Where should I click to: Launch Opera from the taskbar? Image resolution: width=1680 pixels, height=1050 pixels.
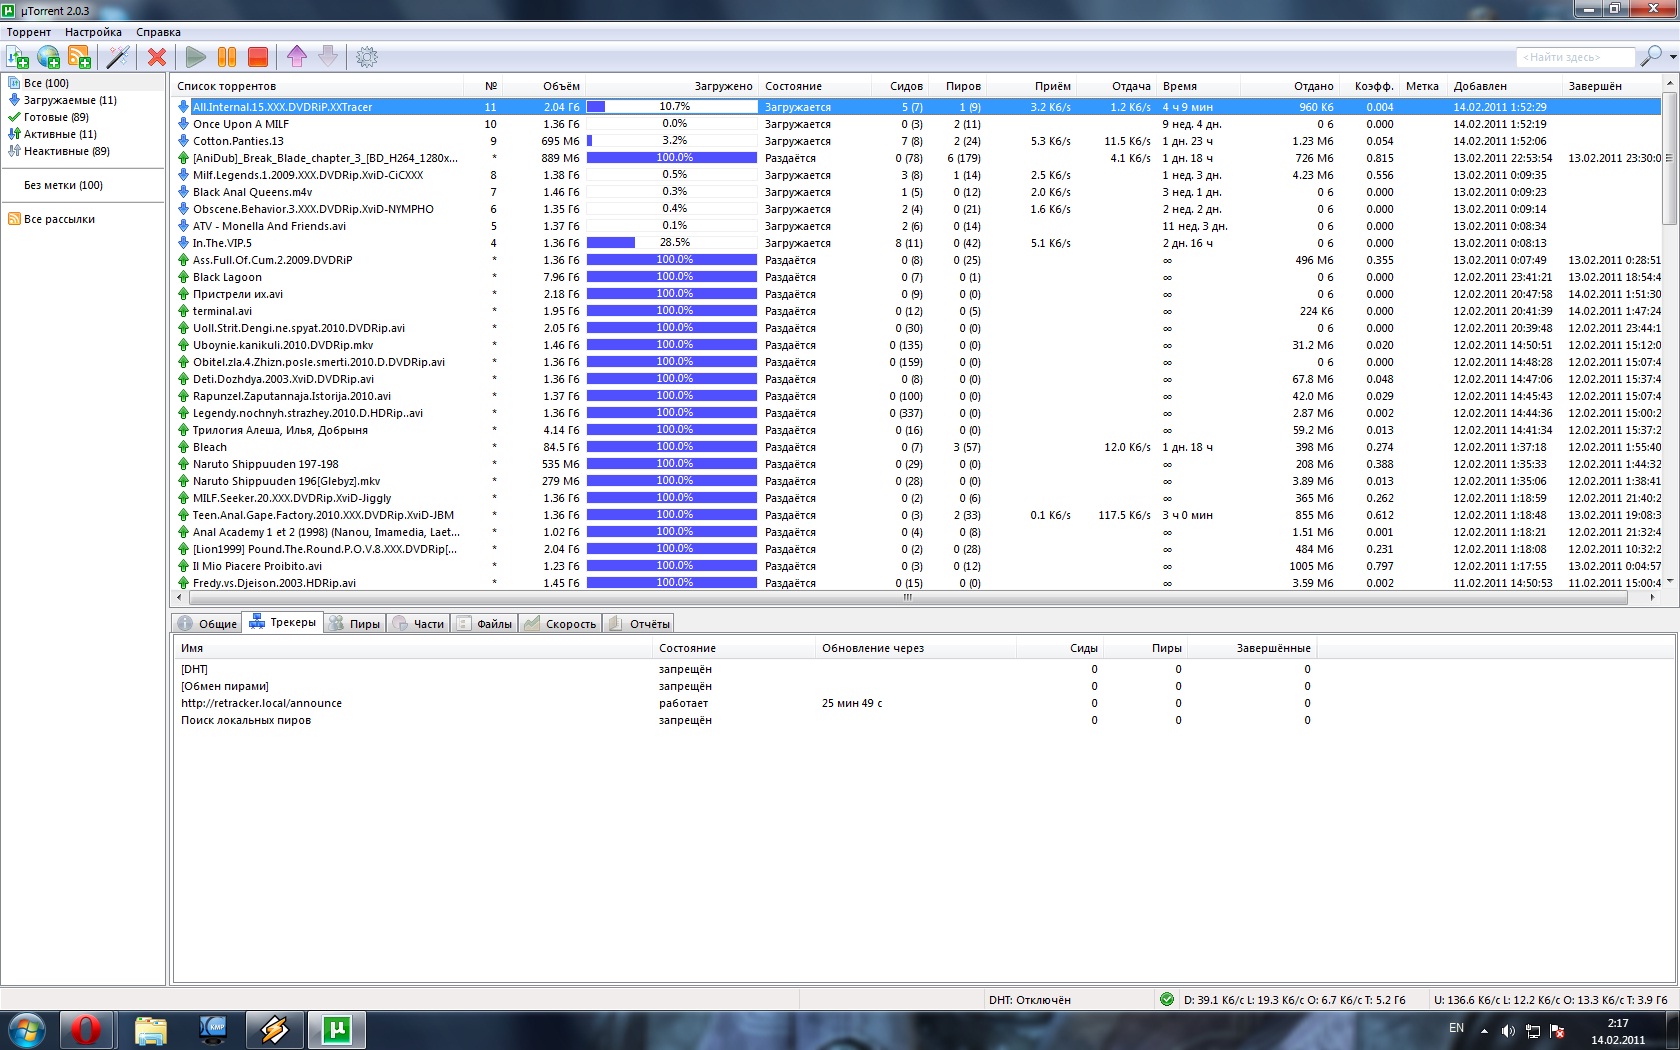[x=86, y=1029]
